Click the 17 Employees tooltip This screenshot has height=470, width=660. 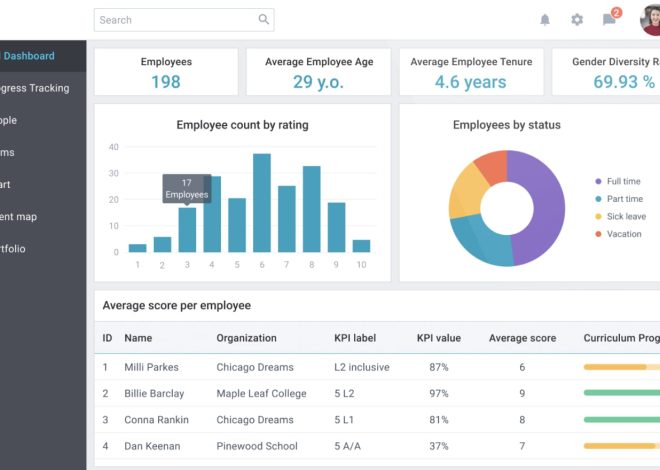187,189
